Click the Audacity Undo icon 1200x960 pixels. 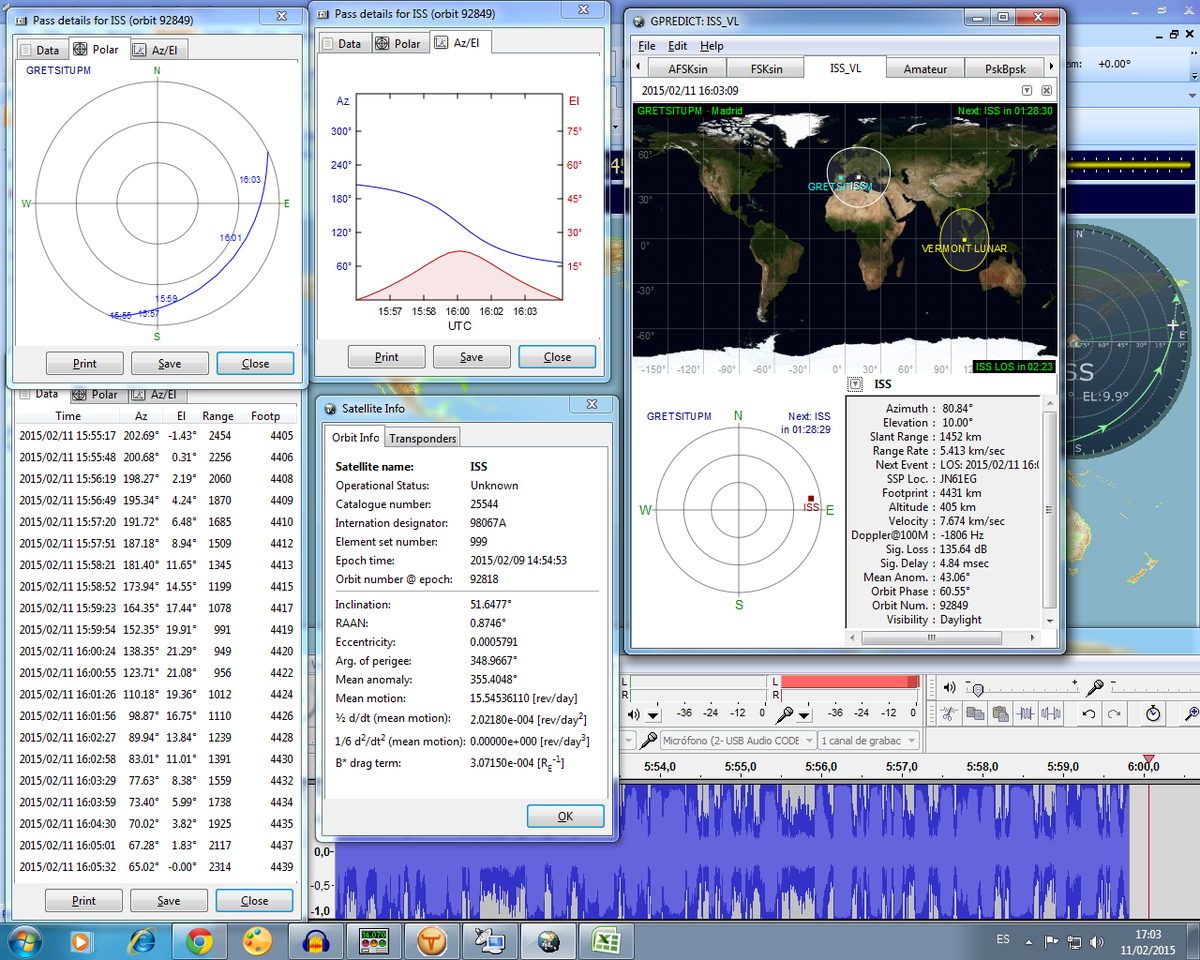1088,714
